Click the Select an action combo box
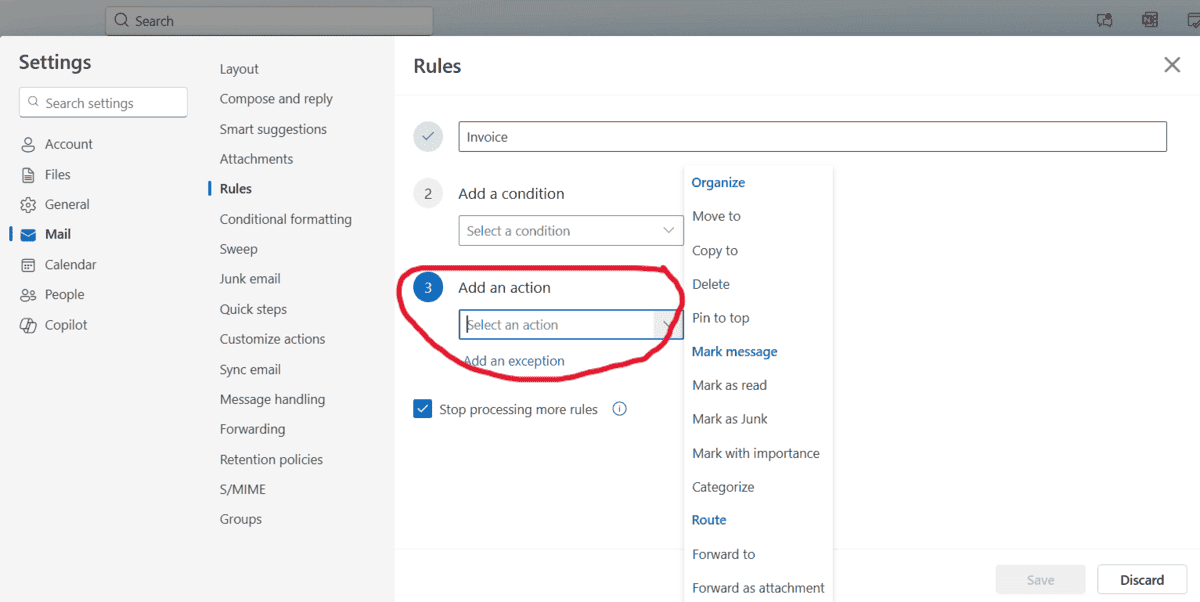 coord(571,325)
